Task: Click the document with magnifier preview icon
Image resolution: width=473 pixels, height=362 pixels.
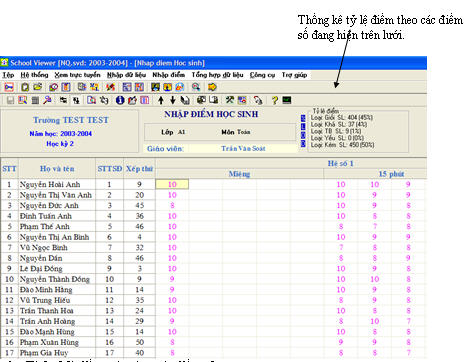Action: coord(91,100)
